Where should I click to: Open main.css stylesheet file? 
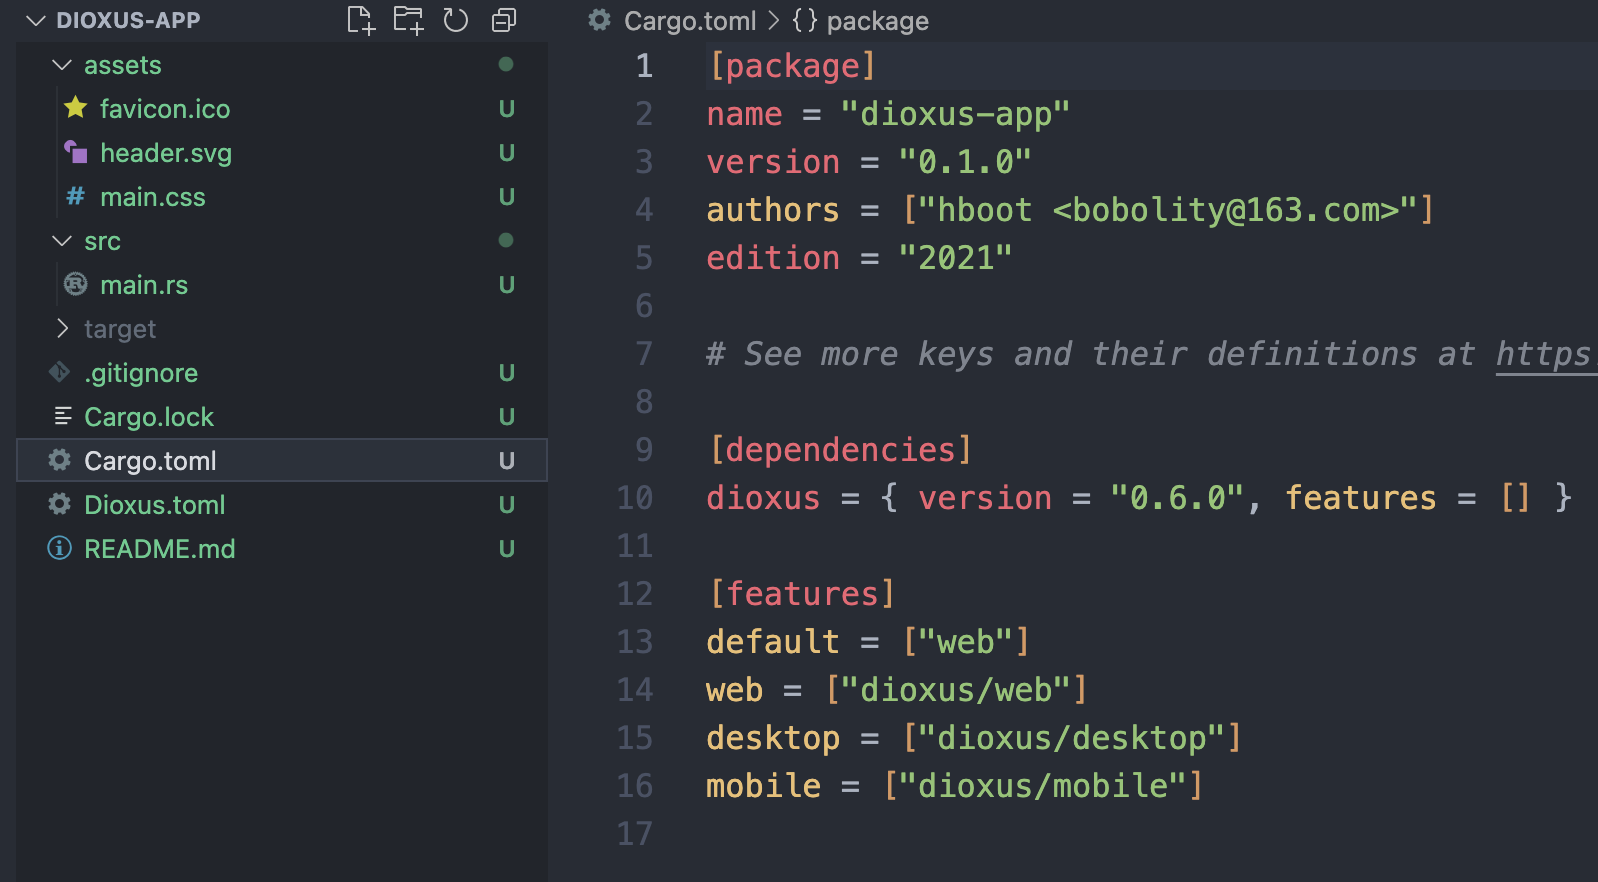153,197
